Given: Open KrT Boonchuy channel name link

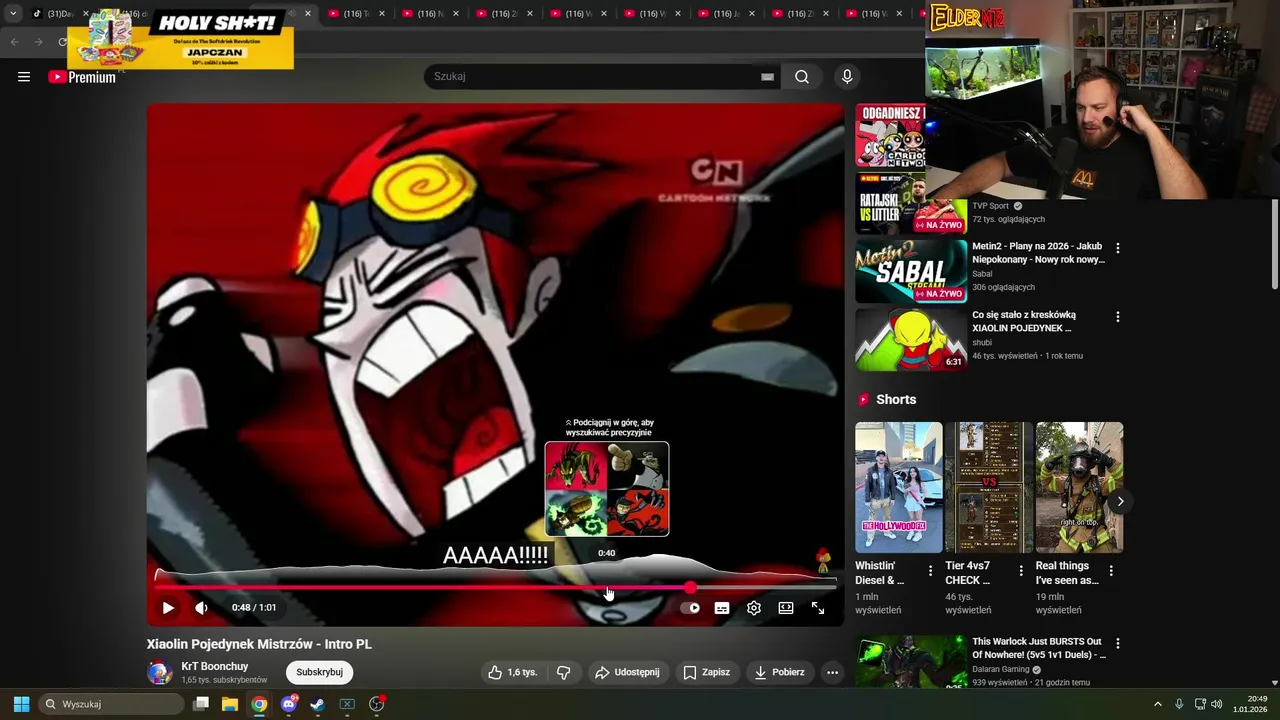Looking at the screenshot, I should 215,666.
